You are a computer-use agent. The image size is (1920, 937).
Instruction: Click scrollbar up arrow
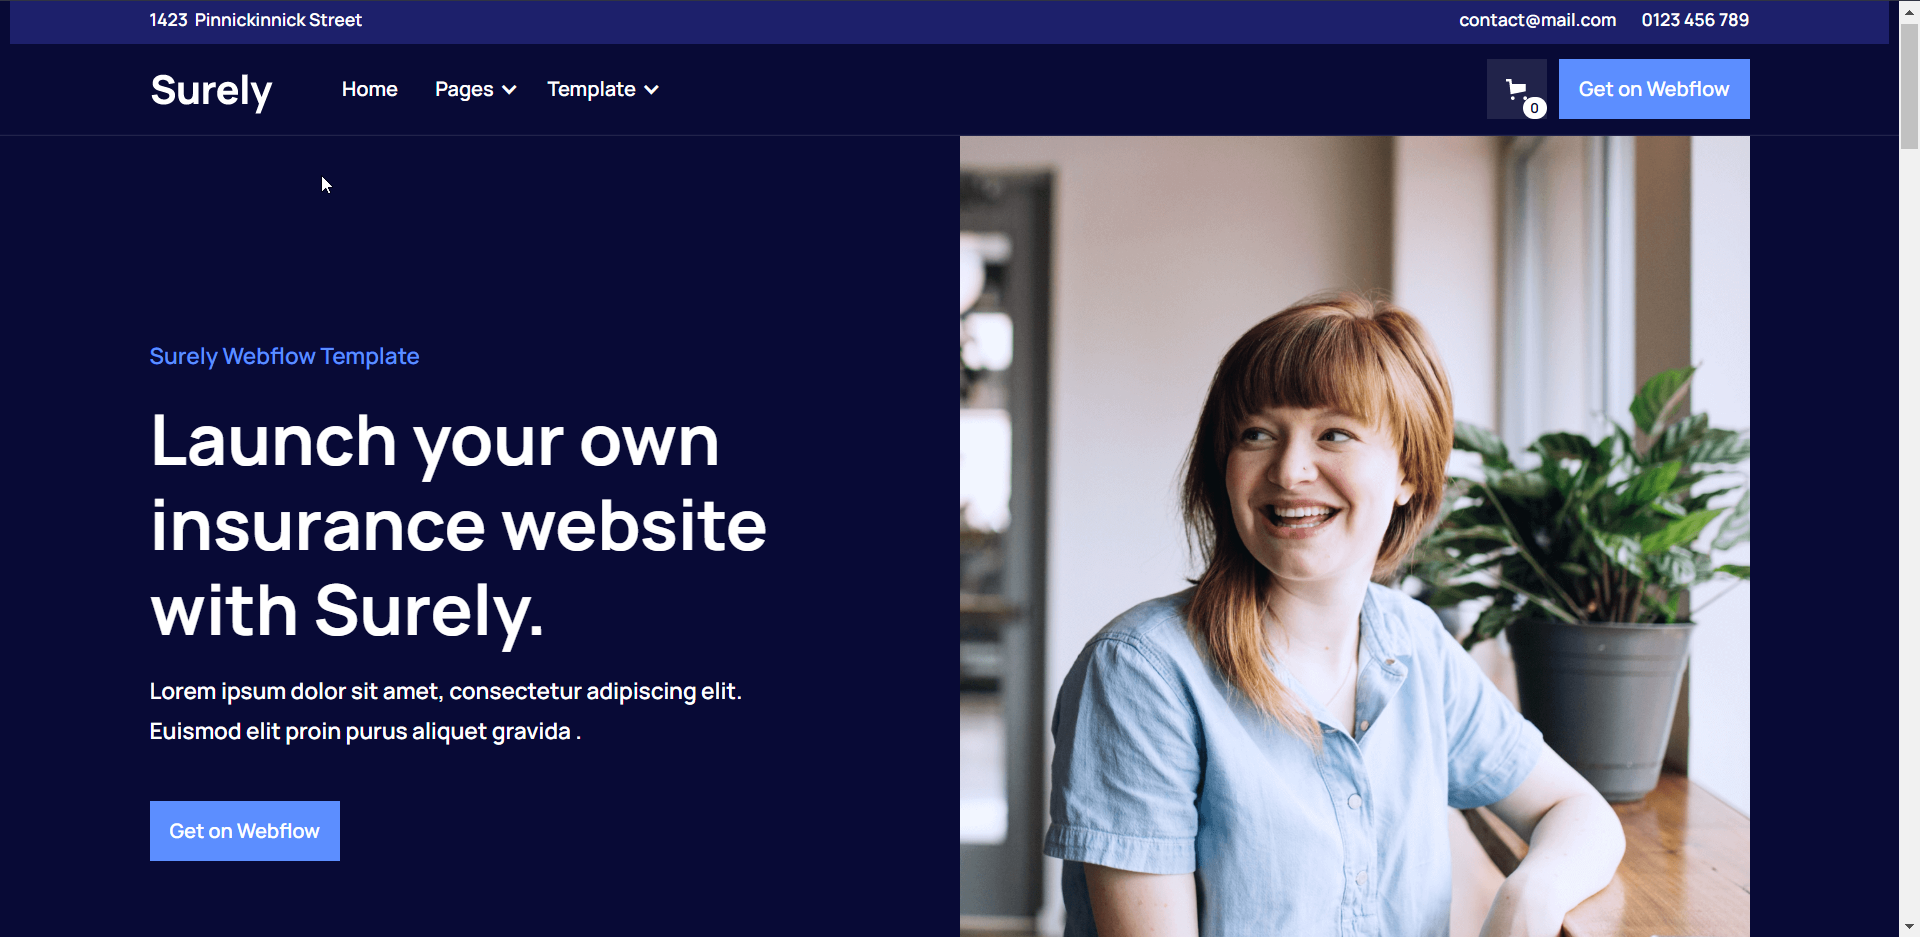pos(1909,9)
